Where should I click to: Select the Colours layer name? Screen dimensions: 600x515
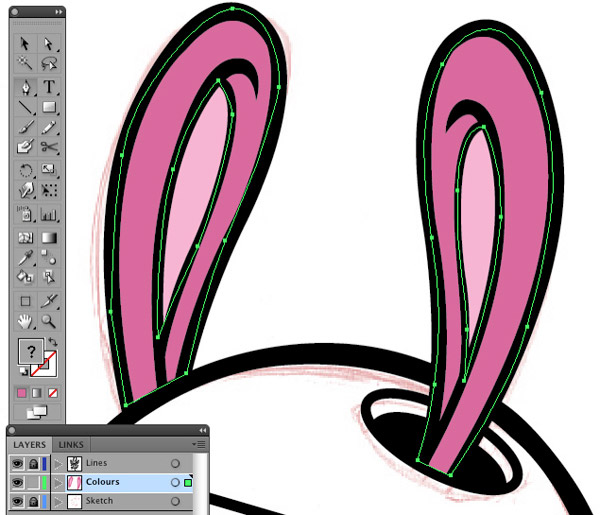click(103, 482)
